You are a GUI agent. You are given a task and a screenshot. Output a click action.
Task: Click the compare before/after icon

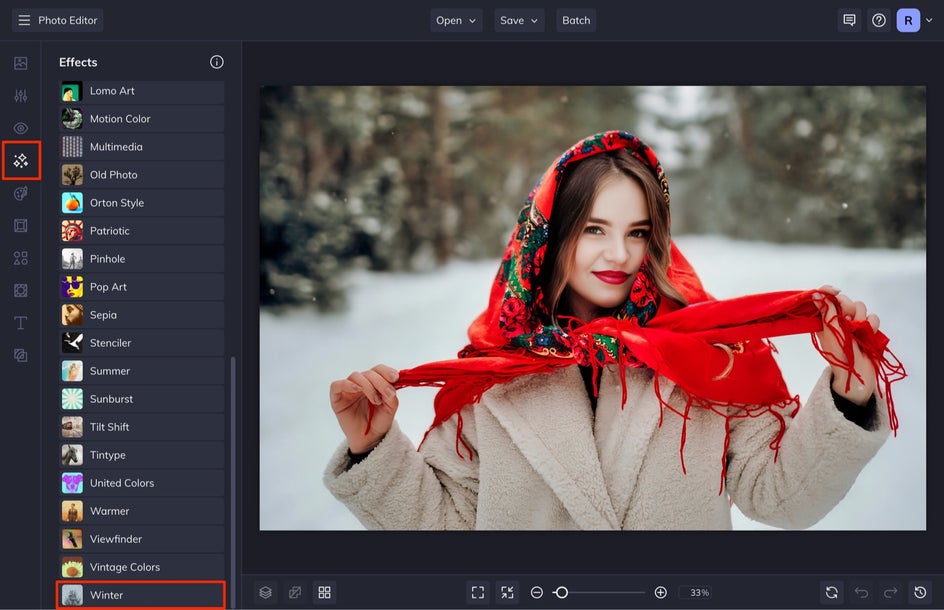[x=295, y=593]
